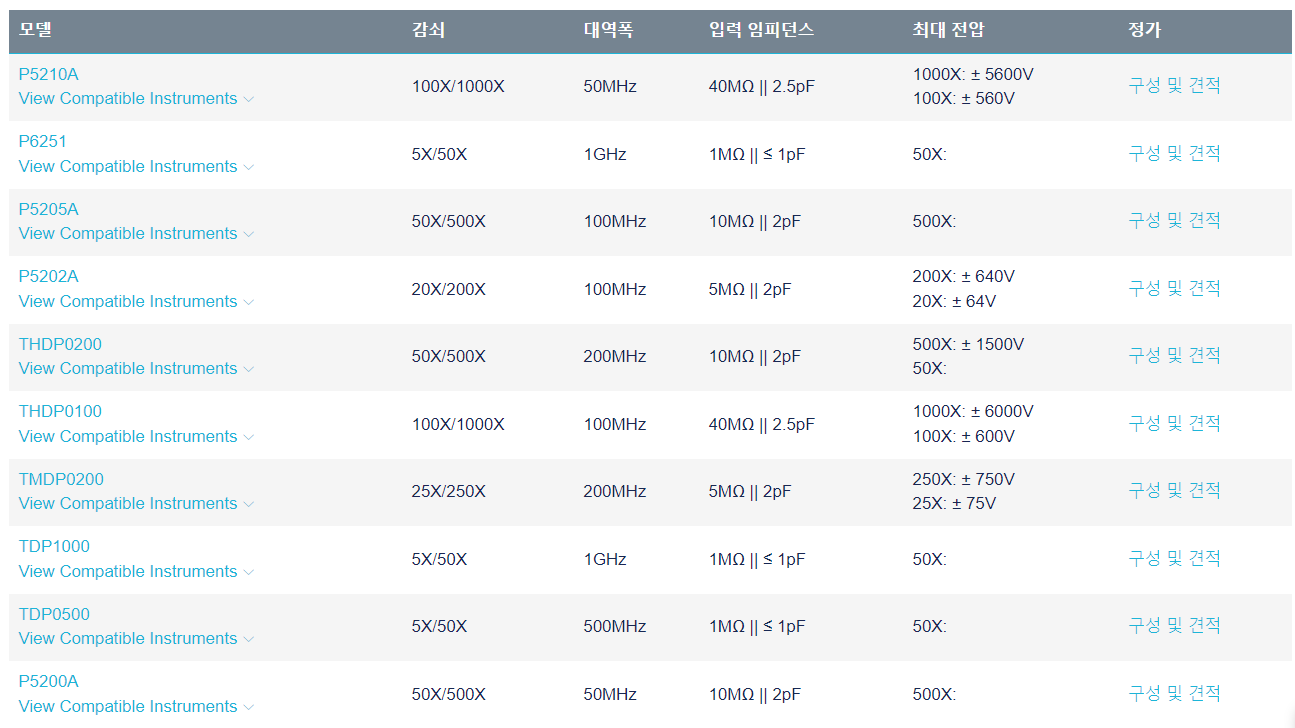This screenshot has width=1295, height=728.
Task: Click the 모델 column header
Action: click(35, 30)
